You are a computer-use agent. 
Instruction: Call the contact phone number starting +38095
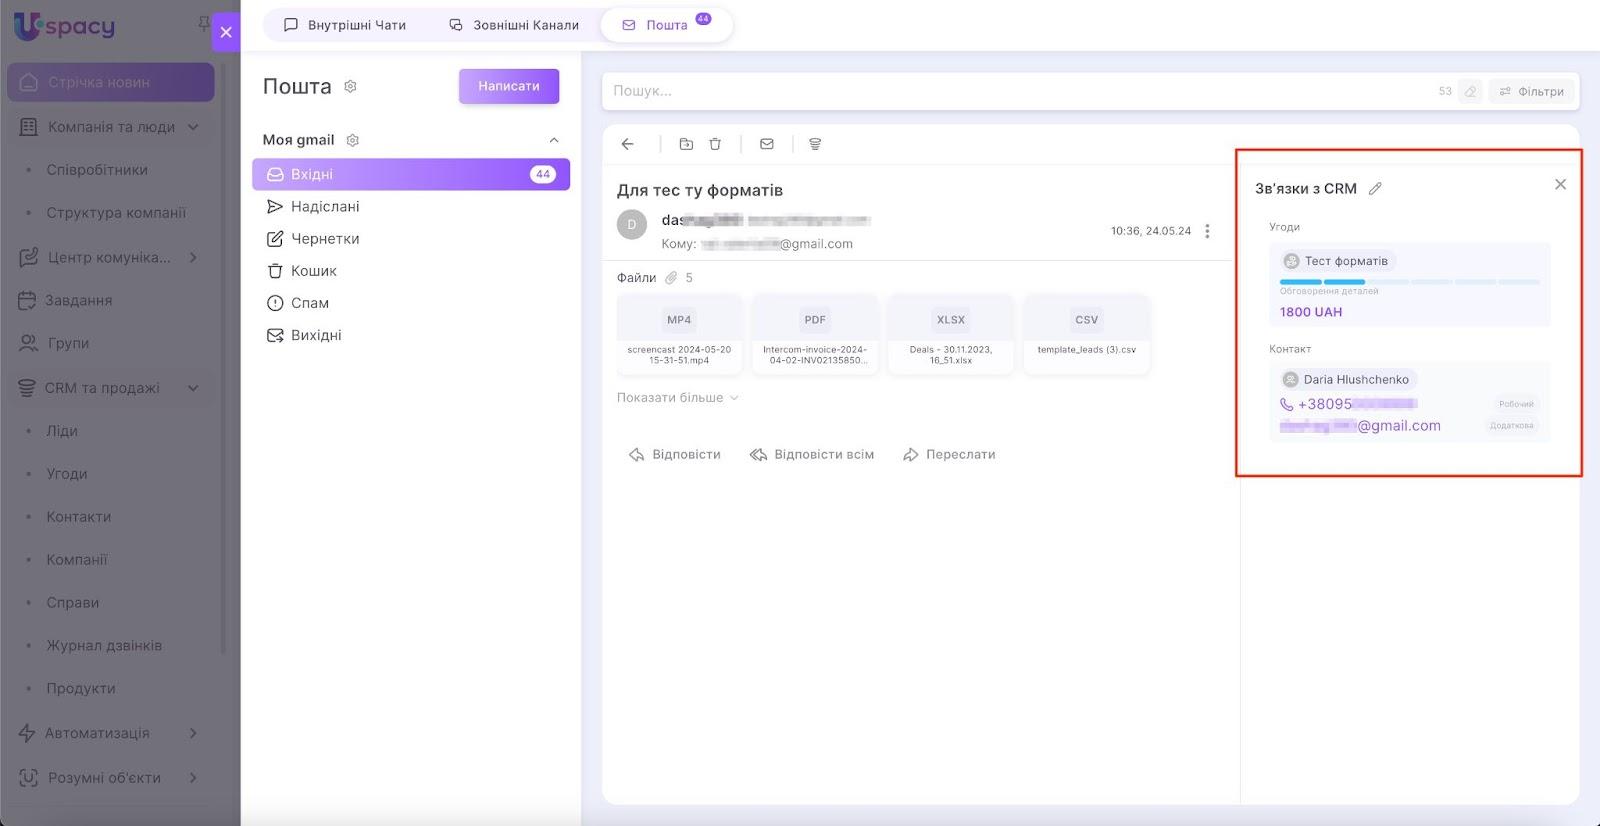click(1349, 404)
